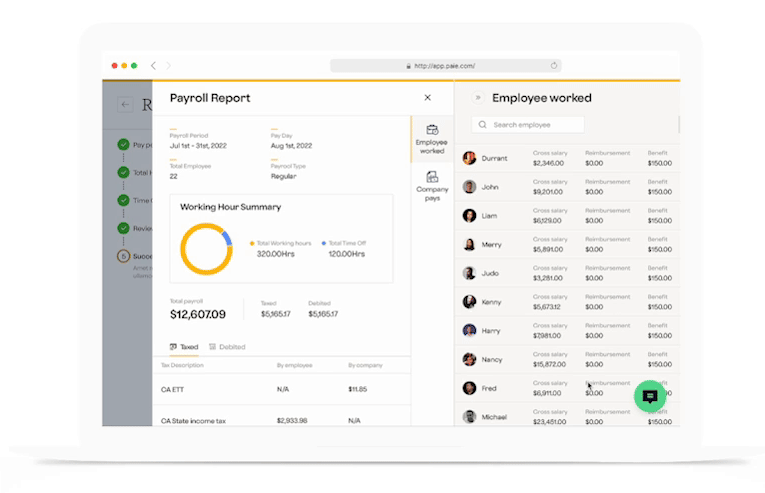Viewport: 765px width, 493px height.
Task: Select employee name Nancy
Action: 492,360
